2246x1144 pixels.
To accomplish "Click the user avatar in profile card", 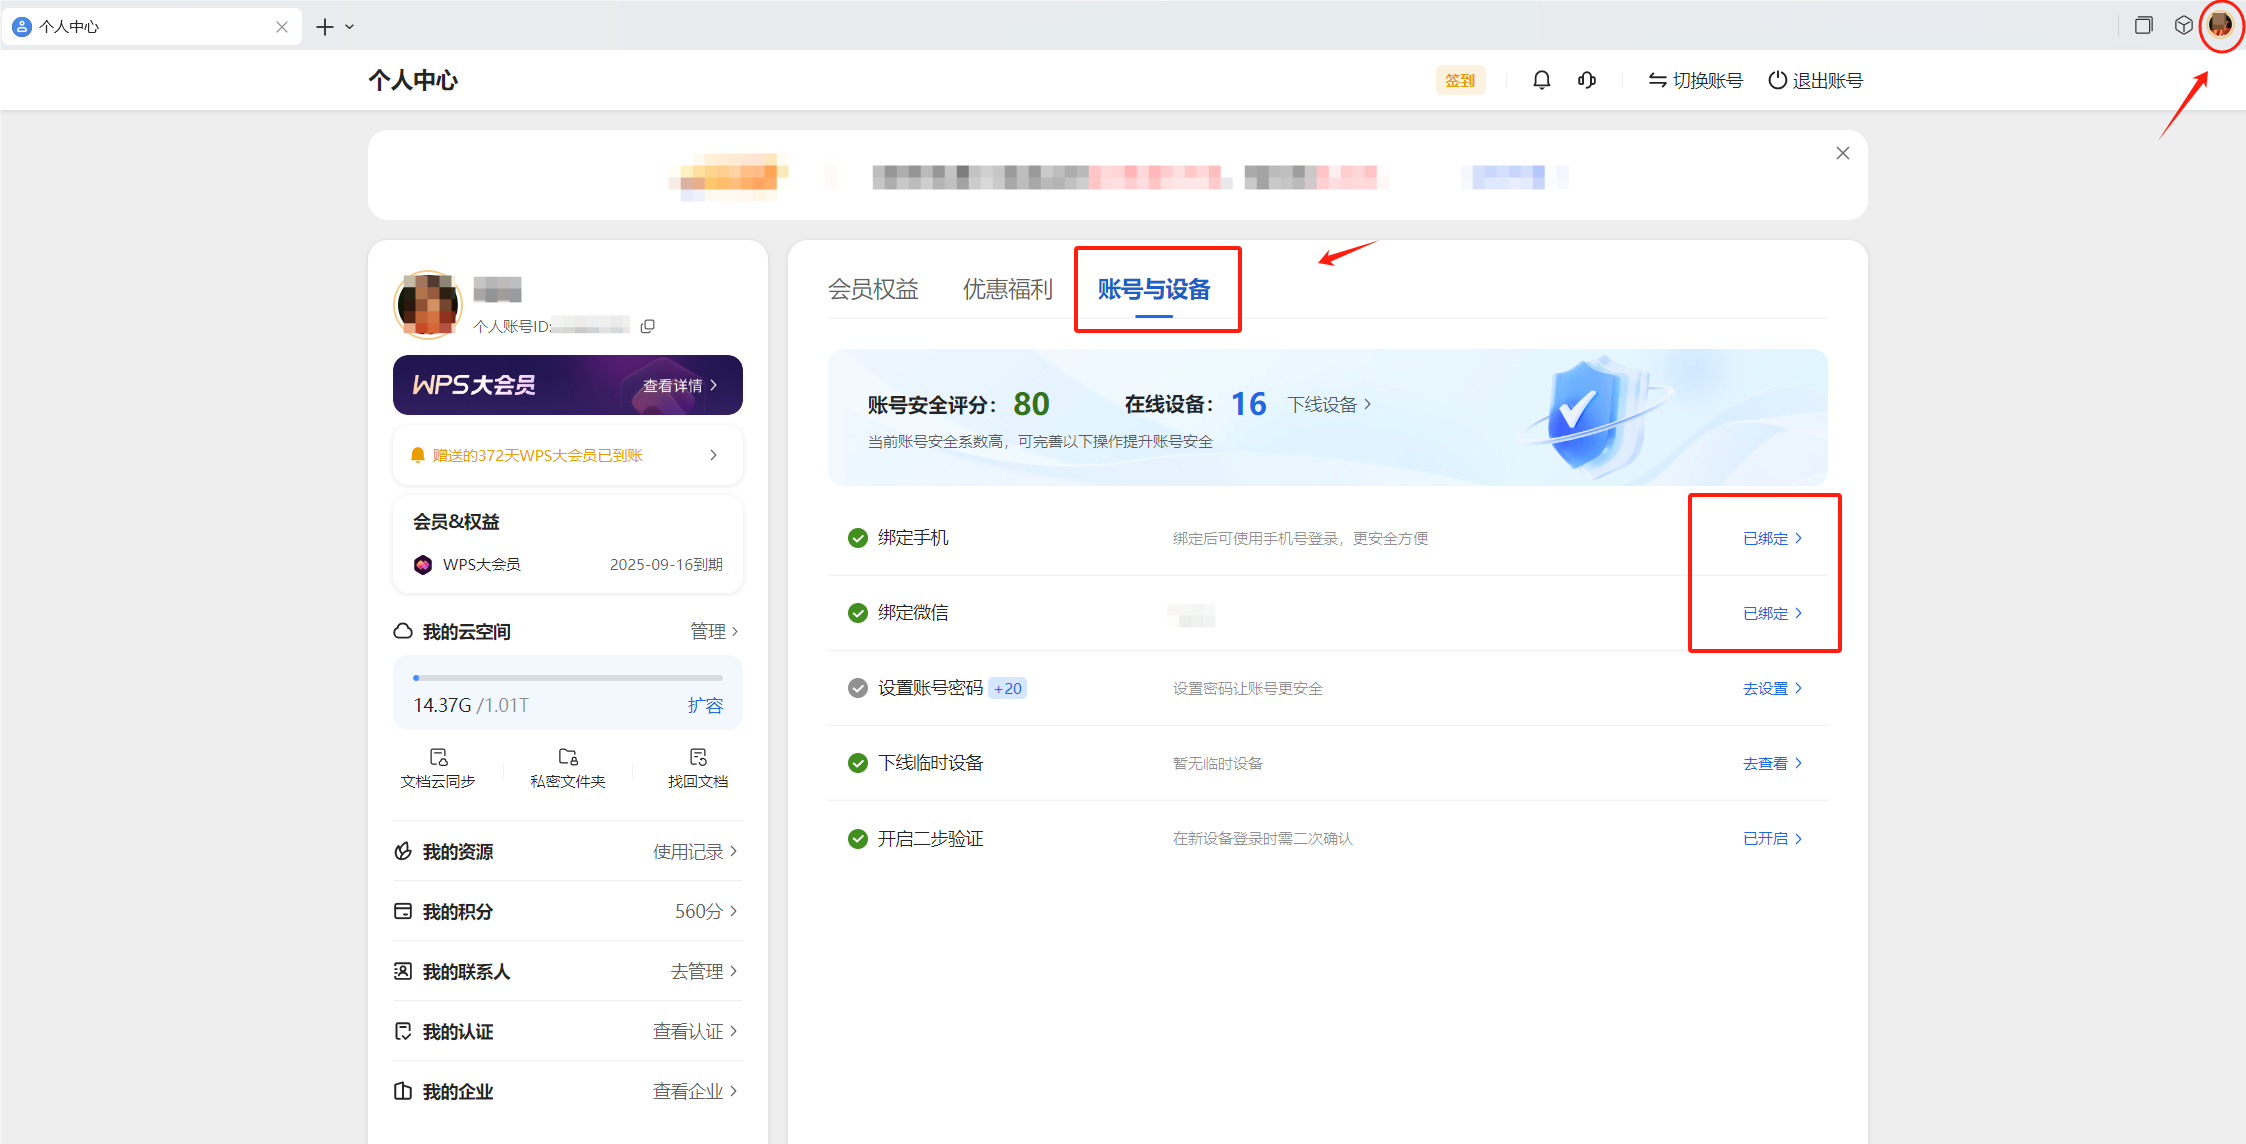I will point(428,304).
